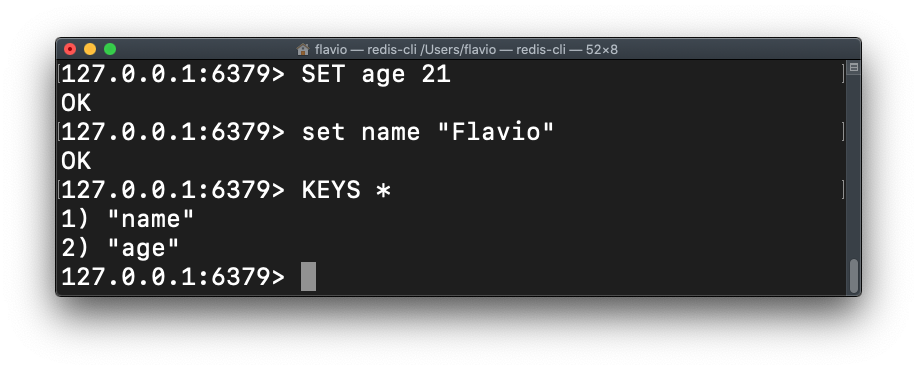Click the "KEYS *" command text
The image size is (917, 370).
point(346,191)
